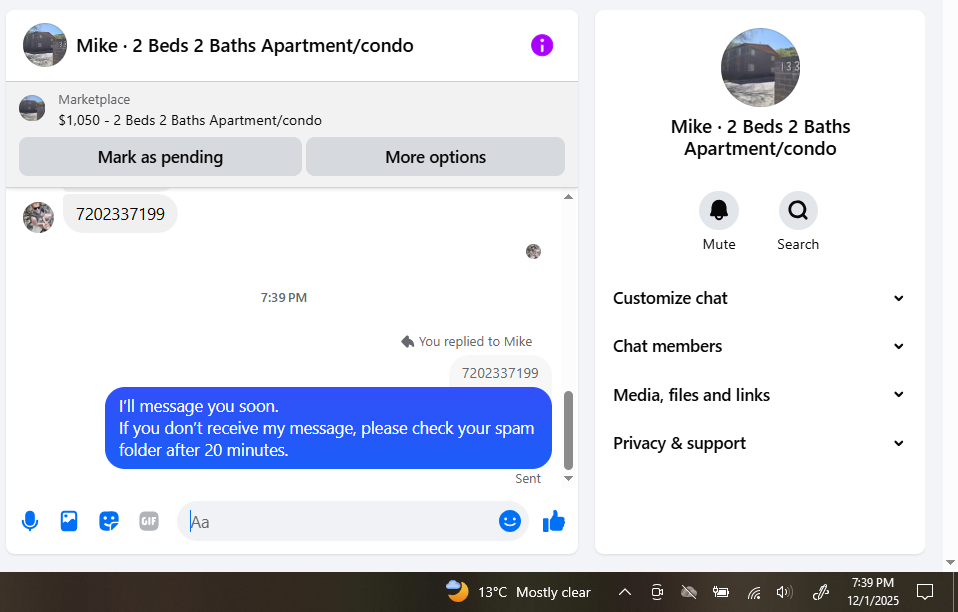Viewport: 958px width, 612px height.
Task: Mute the conversation with bell icon
Action: tap(718, 210)
